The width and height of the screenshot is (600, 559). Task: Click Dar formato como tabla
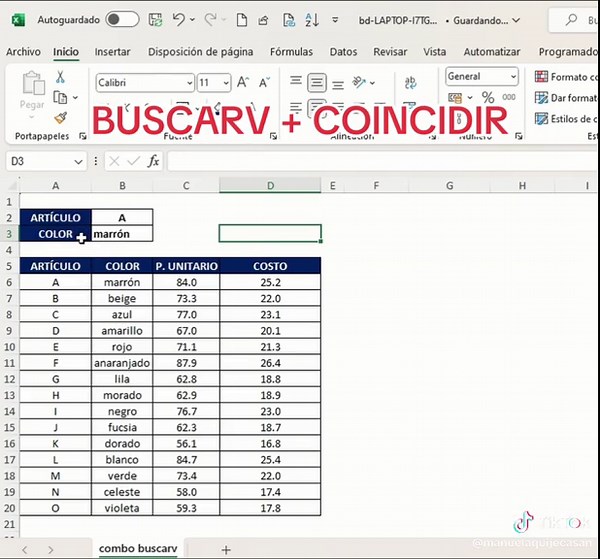pyautogui.click(x=566, y=98)
